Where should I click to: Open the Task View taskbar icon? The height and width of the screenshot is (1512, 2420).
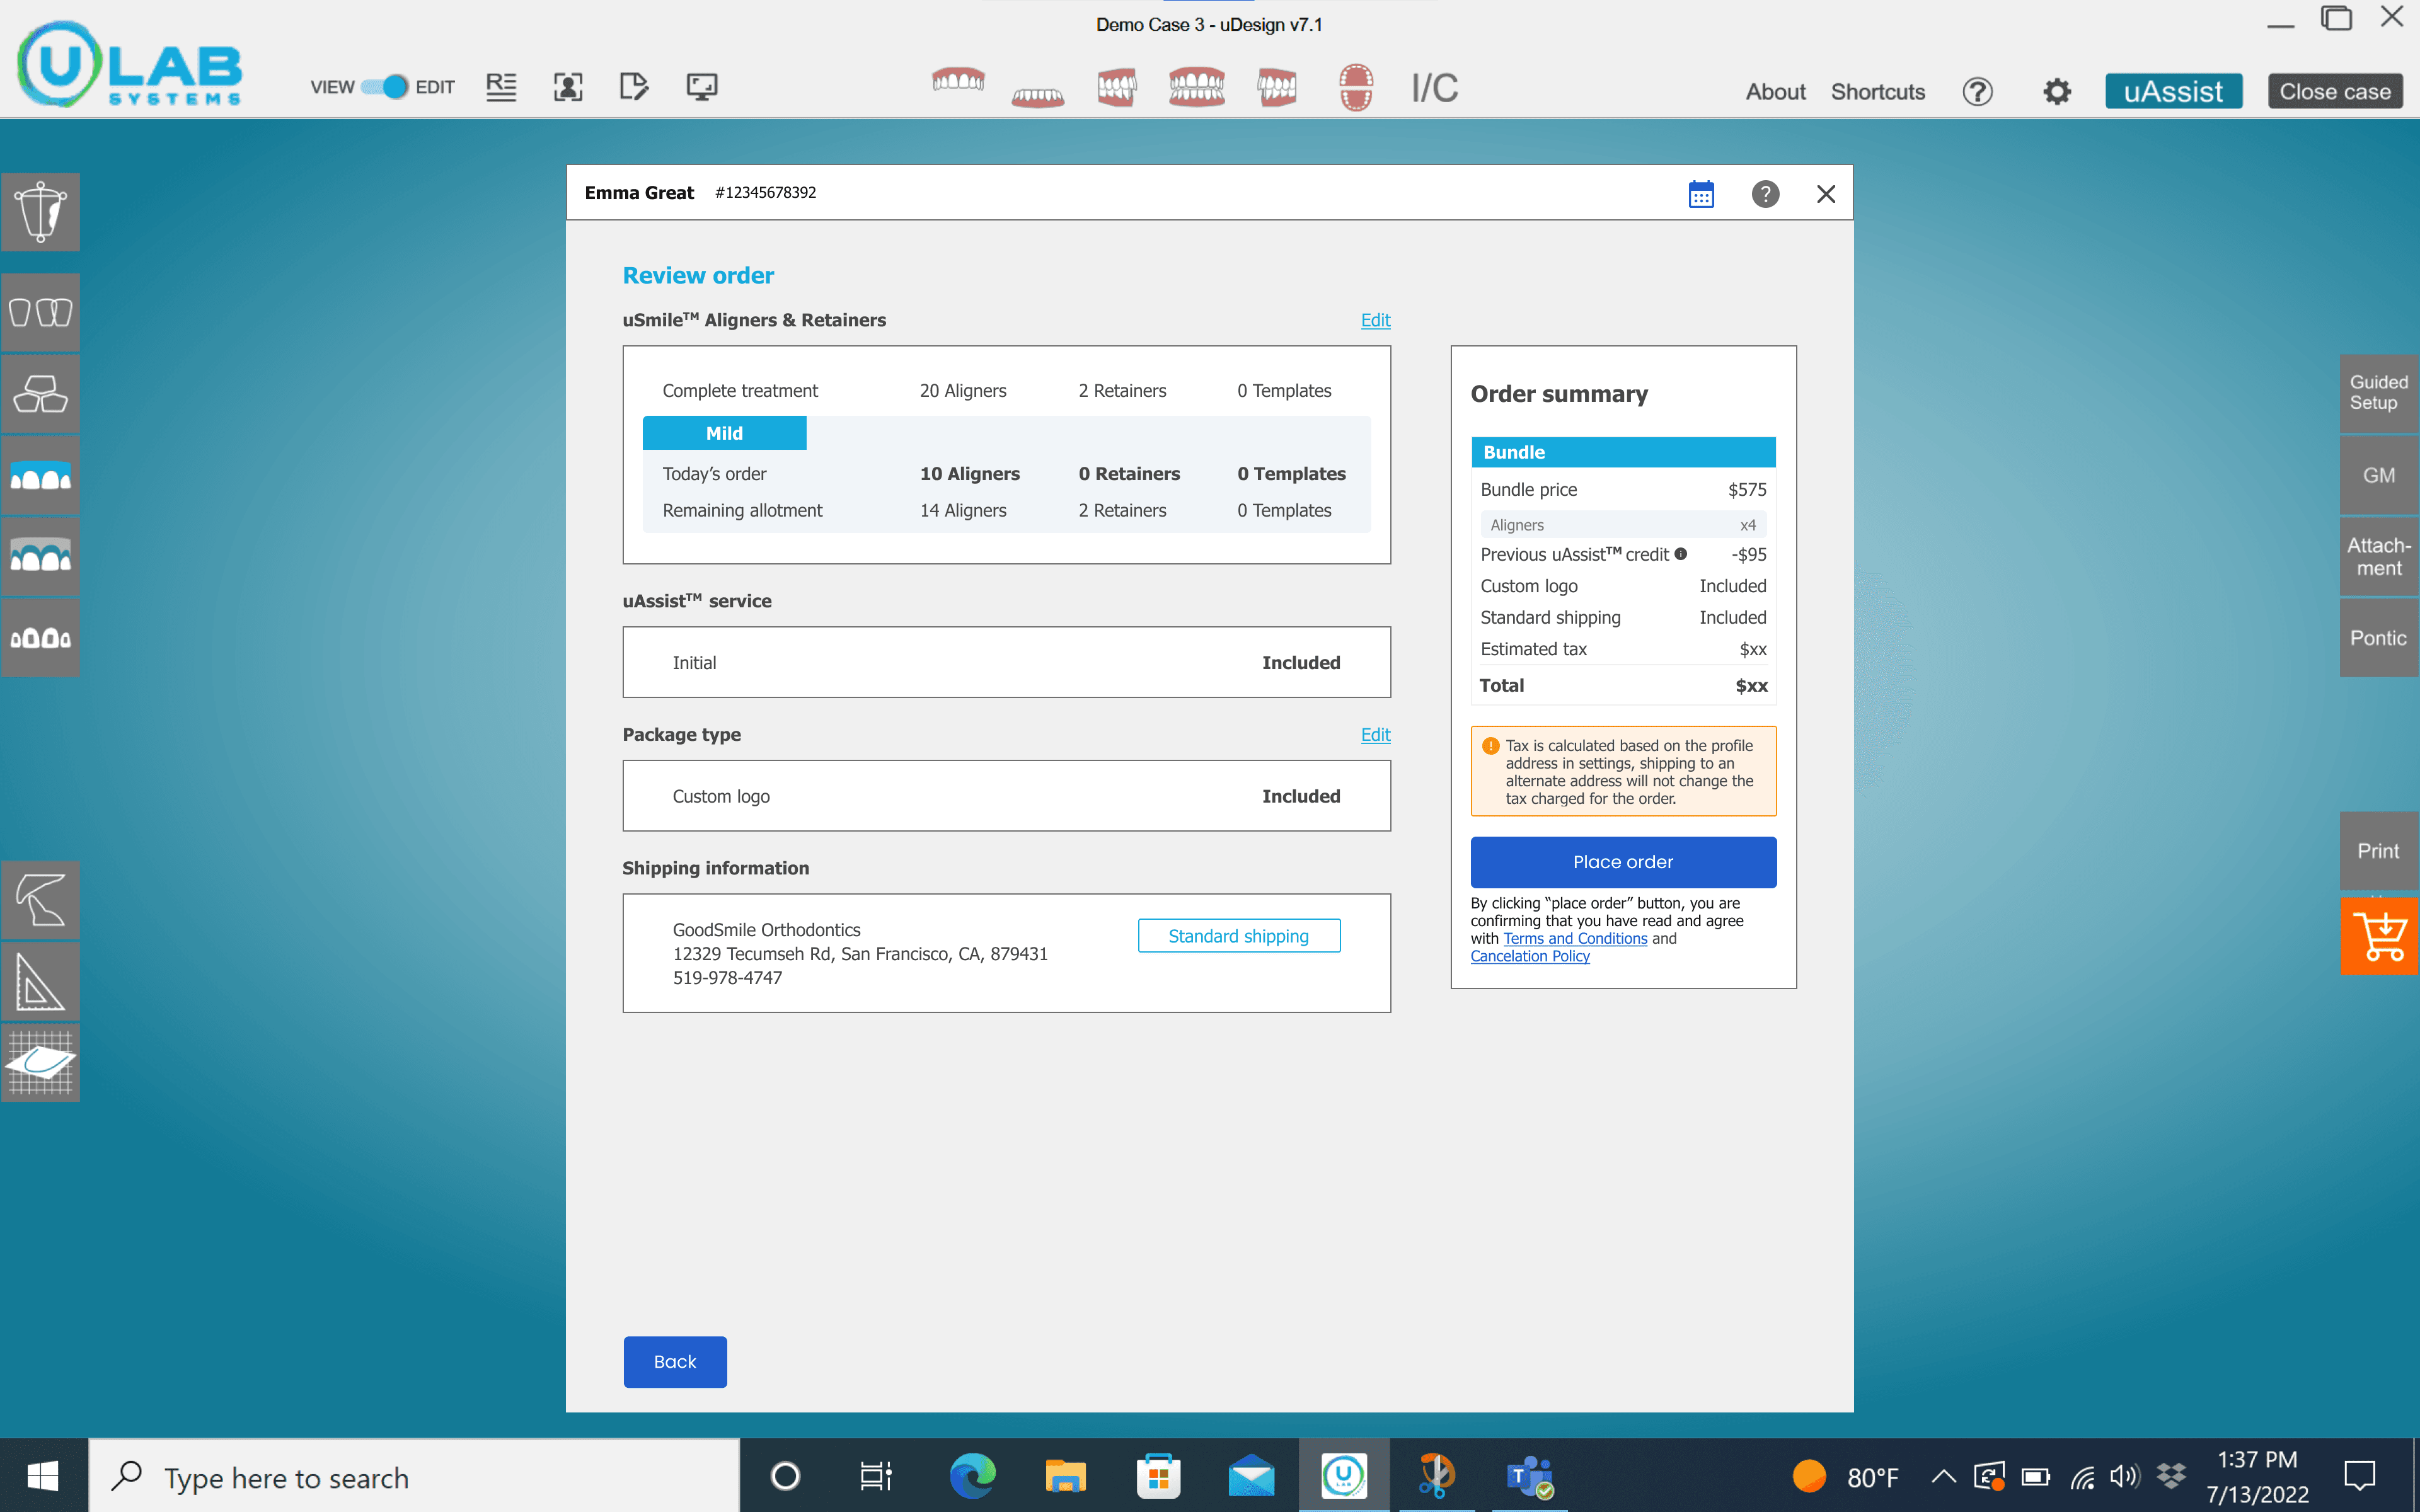click(x=876, y=1476)
